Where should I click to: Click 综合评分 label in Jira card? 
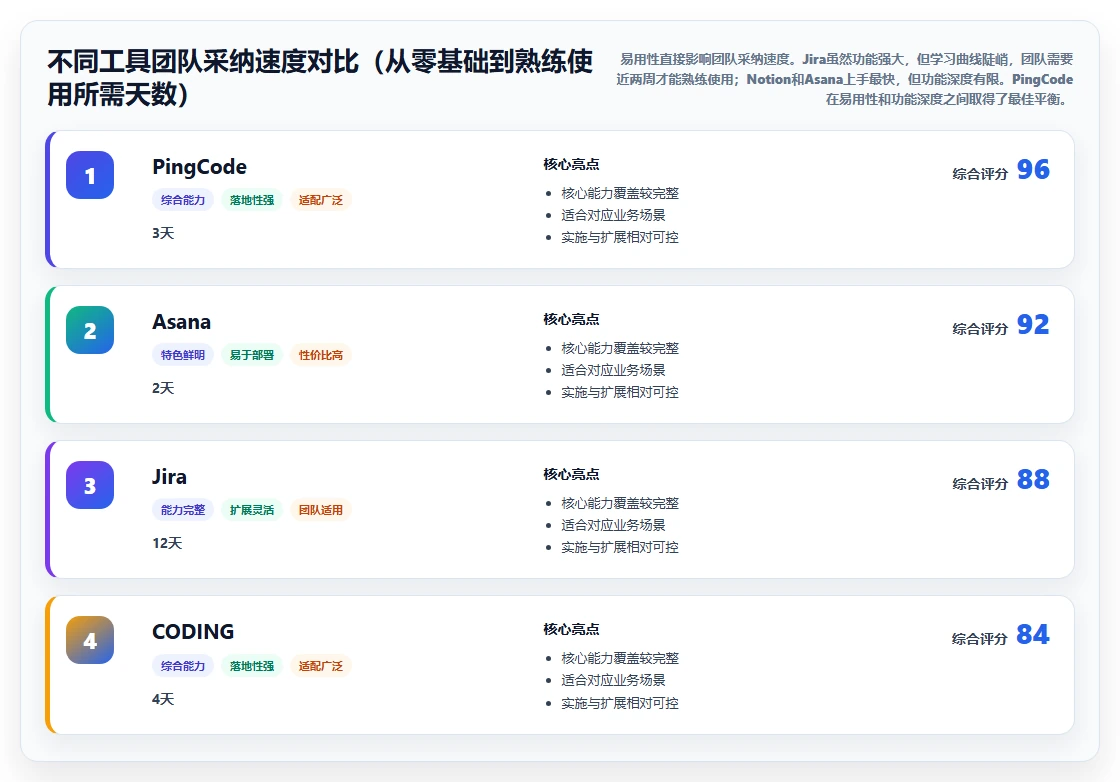[980, 483]
